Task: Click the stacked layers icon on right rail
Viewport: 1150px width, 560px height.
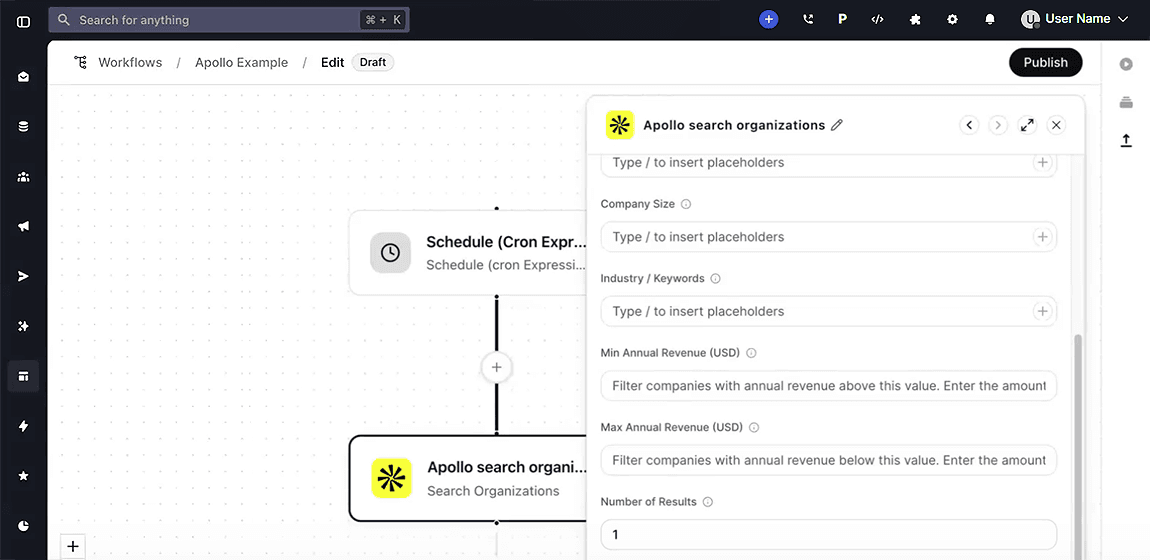Action: click(x=1126, y=103)
